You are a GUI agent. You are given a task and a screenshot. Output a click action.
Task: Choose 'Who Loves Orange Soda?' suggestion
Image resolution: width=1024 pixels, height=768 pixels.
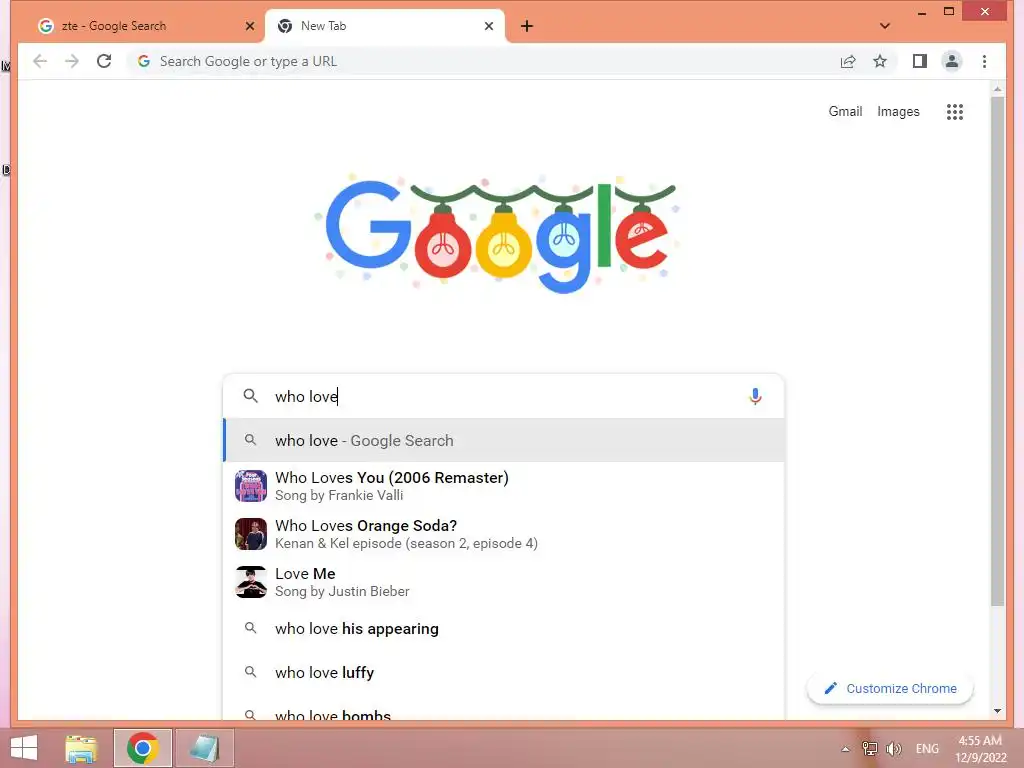coord(504,534)
